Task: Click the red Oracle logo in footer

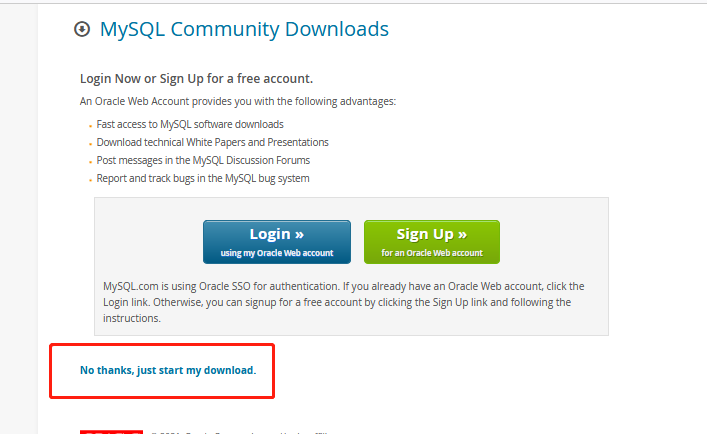Action: [x=111, y=432]
